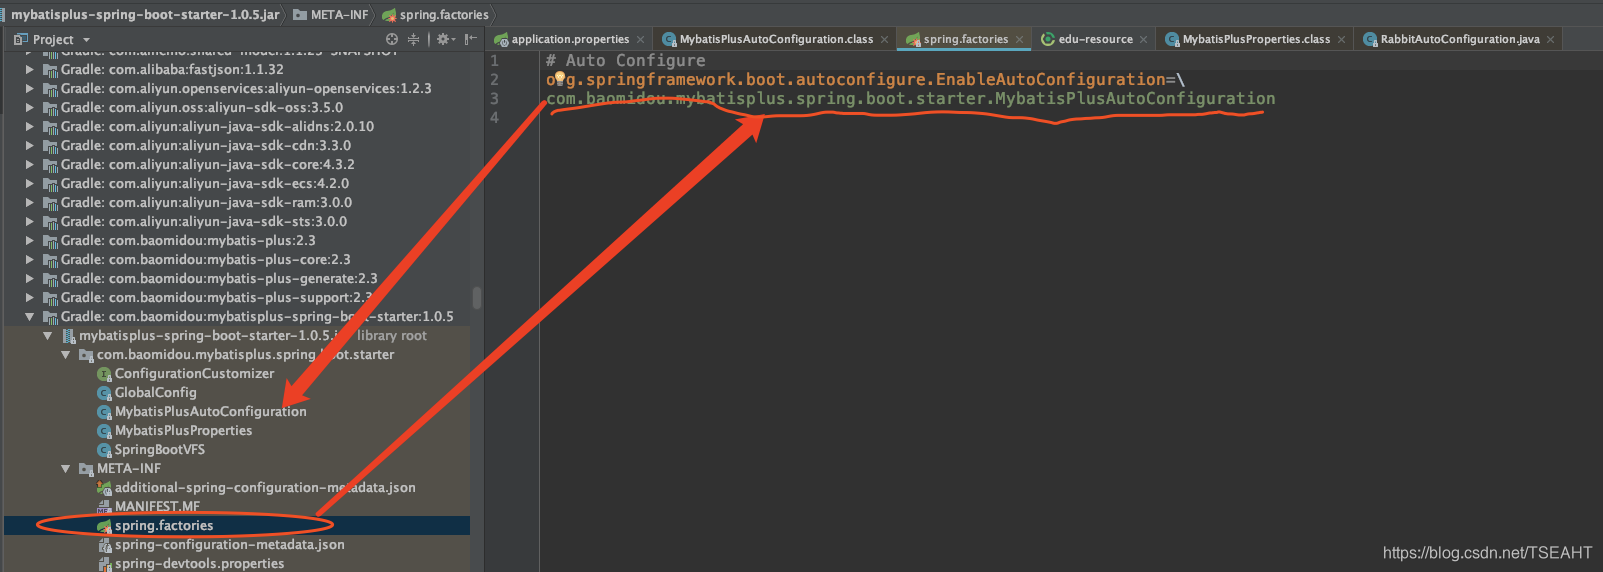Click the META-INF breadcrumb item
The image size is (1603, 572).
pos(331,15)
